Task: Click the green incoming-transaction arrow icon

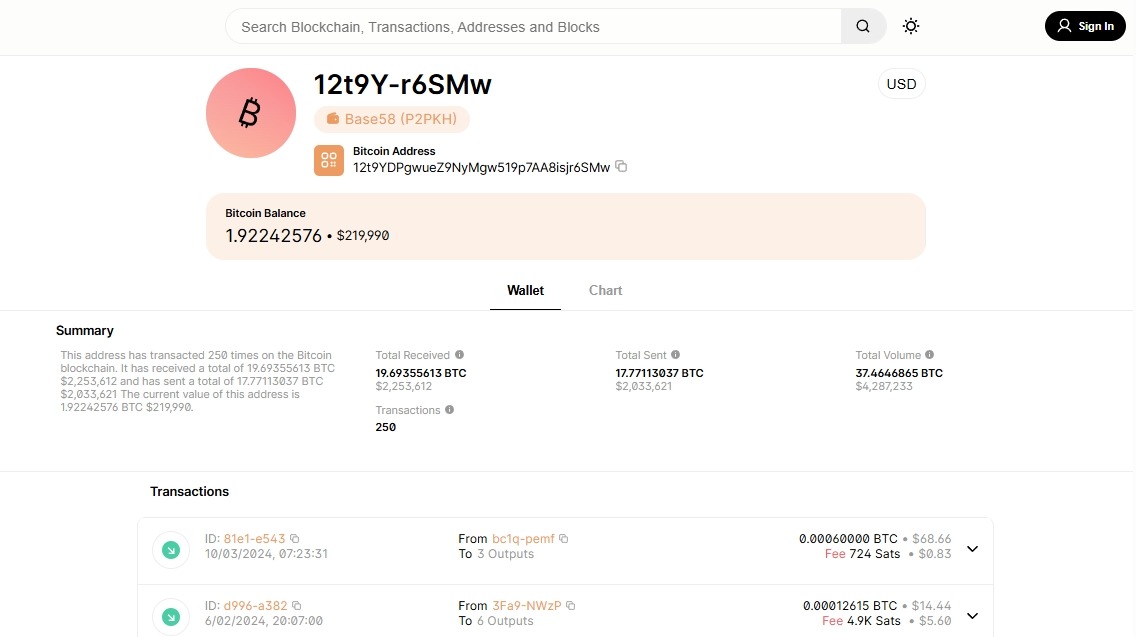Action: click(171, 549)
